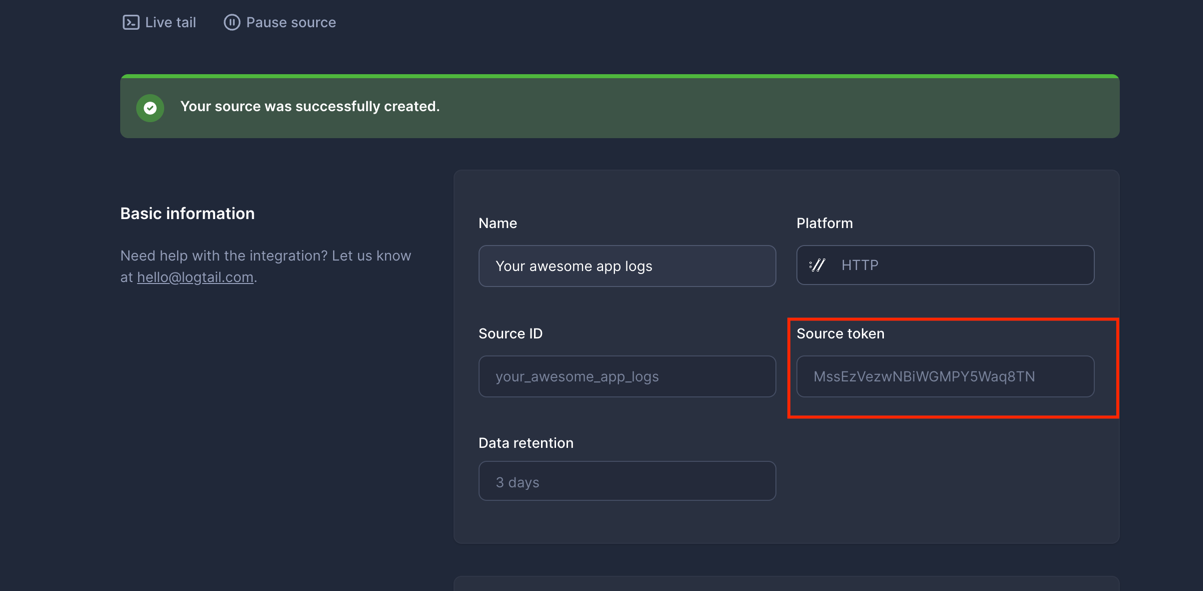This screenshot has height=591, width=1203.
Task: Select the Pause source option
Action: pos(279,21)
